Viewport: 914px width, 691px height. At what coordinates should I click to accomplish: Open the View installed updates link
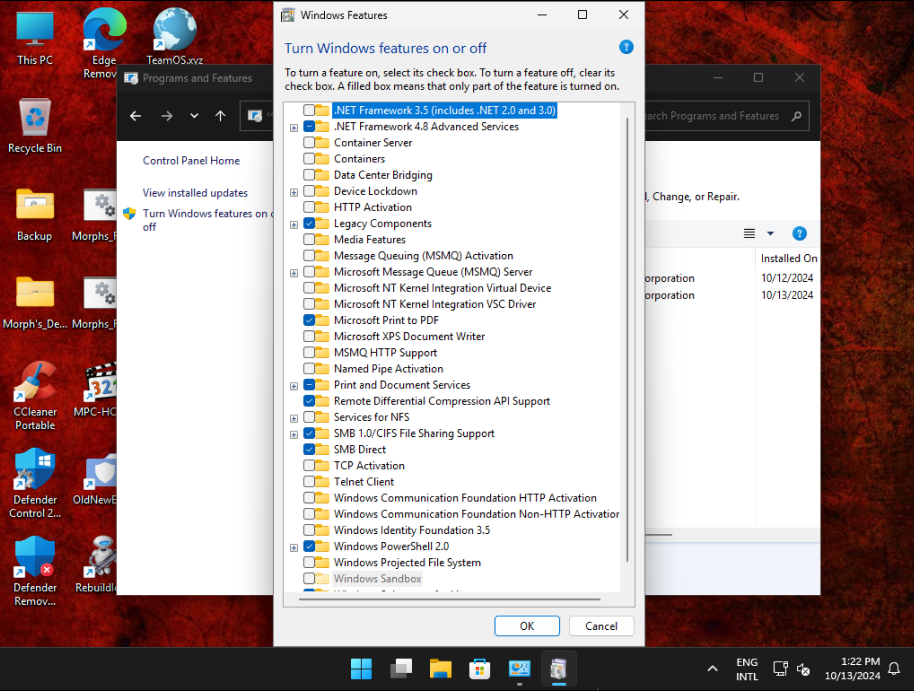(x=195, y=193)
